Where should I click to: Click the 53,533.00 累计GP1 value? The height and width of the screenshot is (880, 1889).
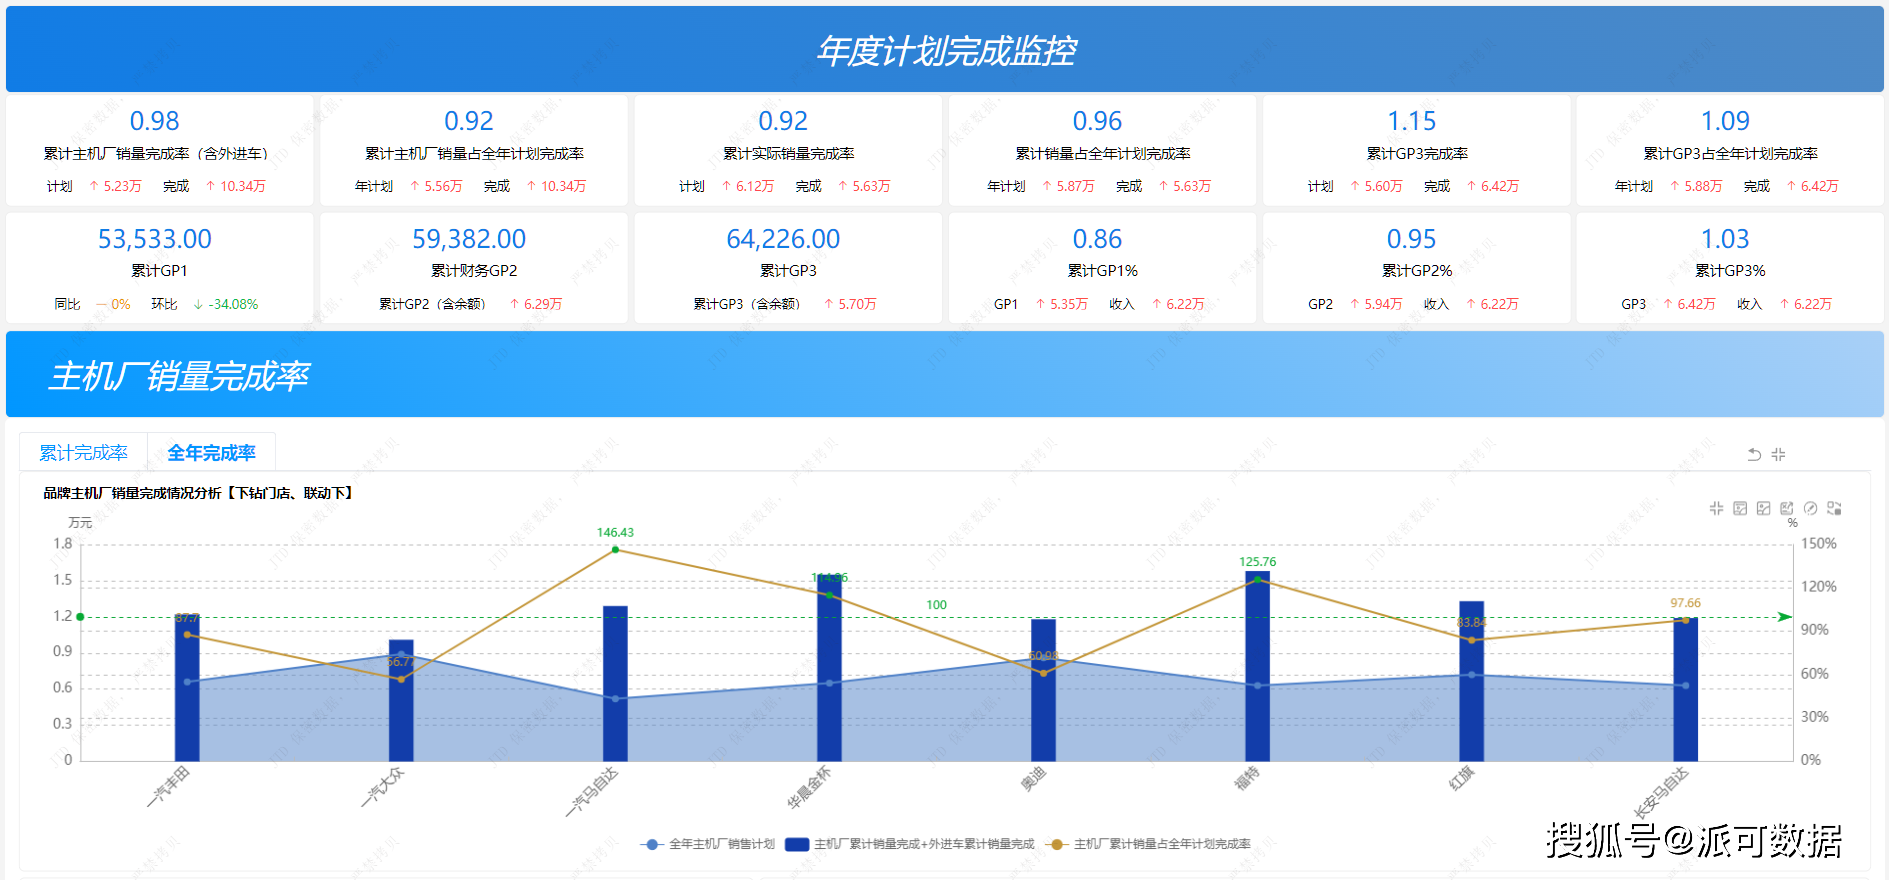click(x=155, y=239)
